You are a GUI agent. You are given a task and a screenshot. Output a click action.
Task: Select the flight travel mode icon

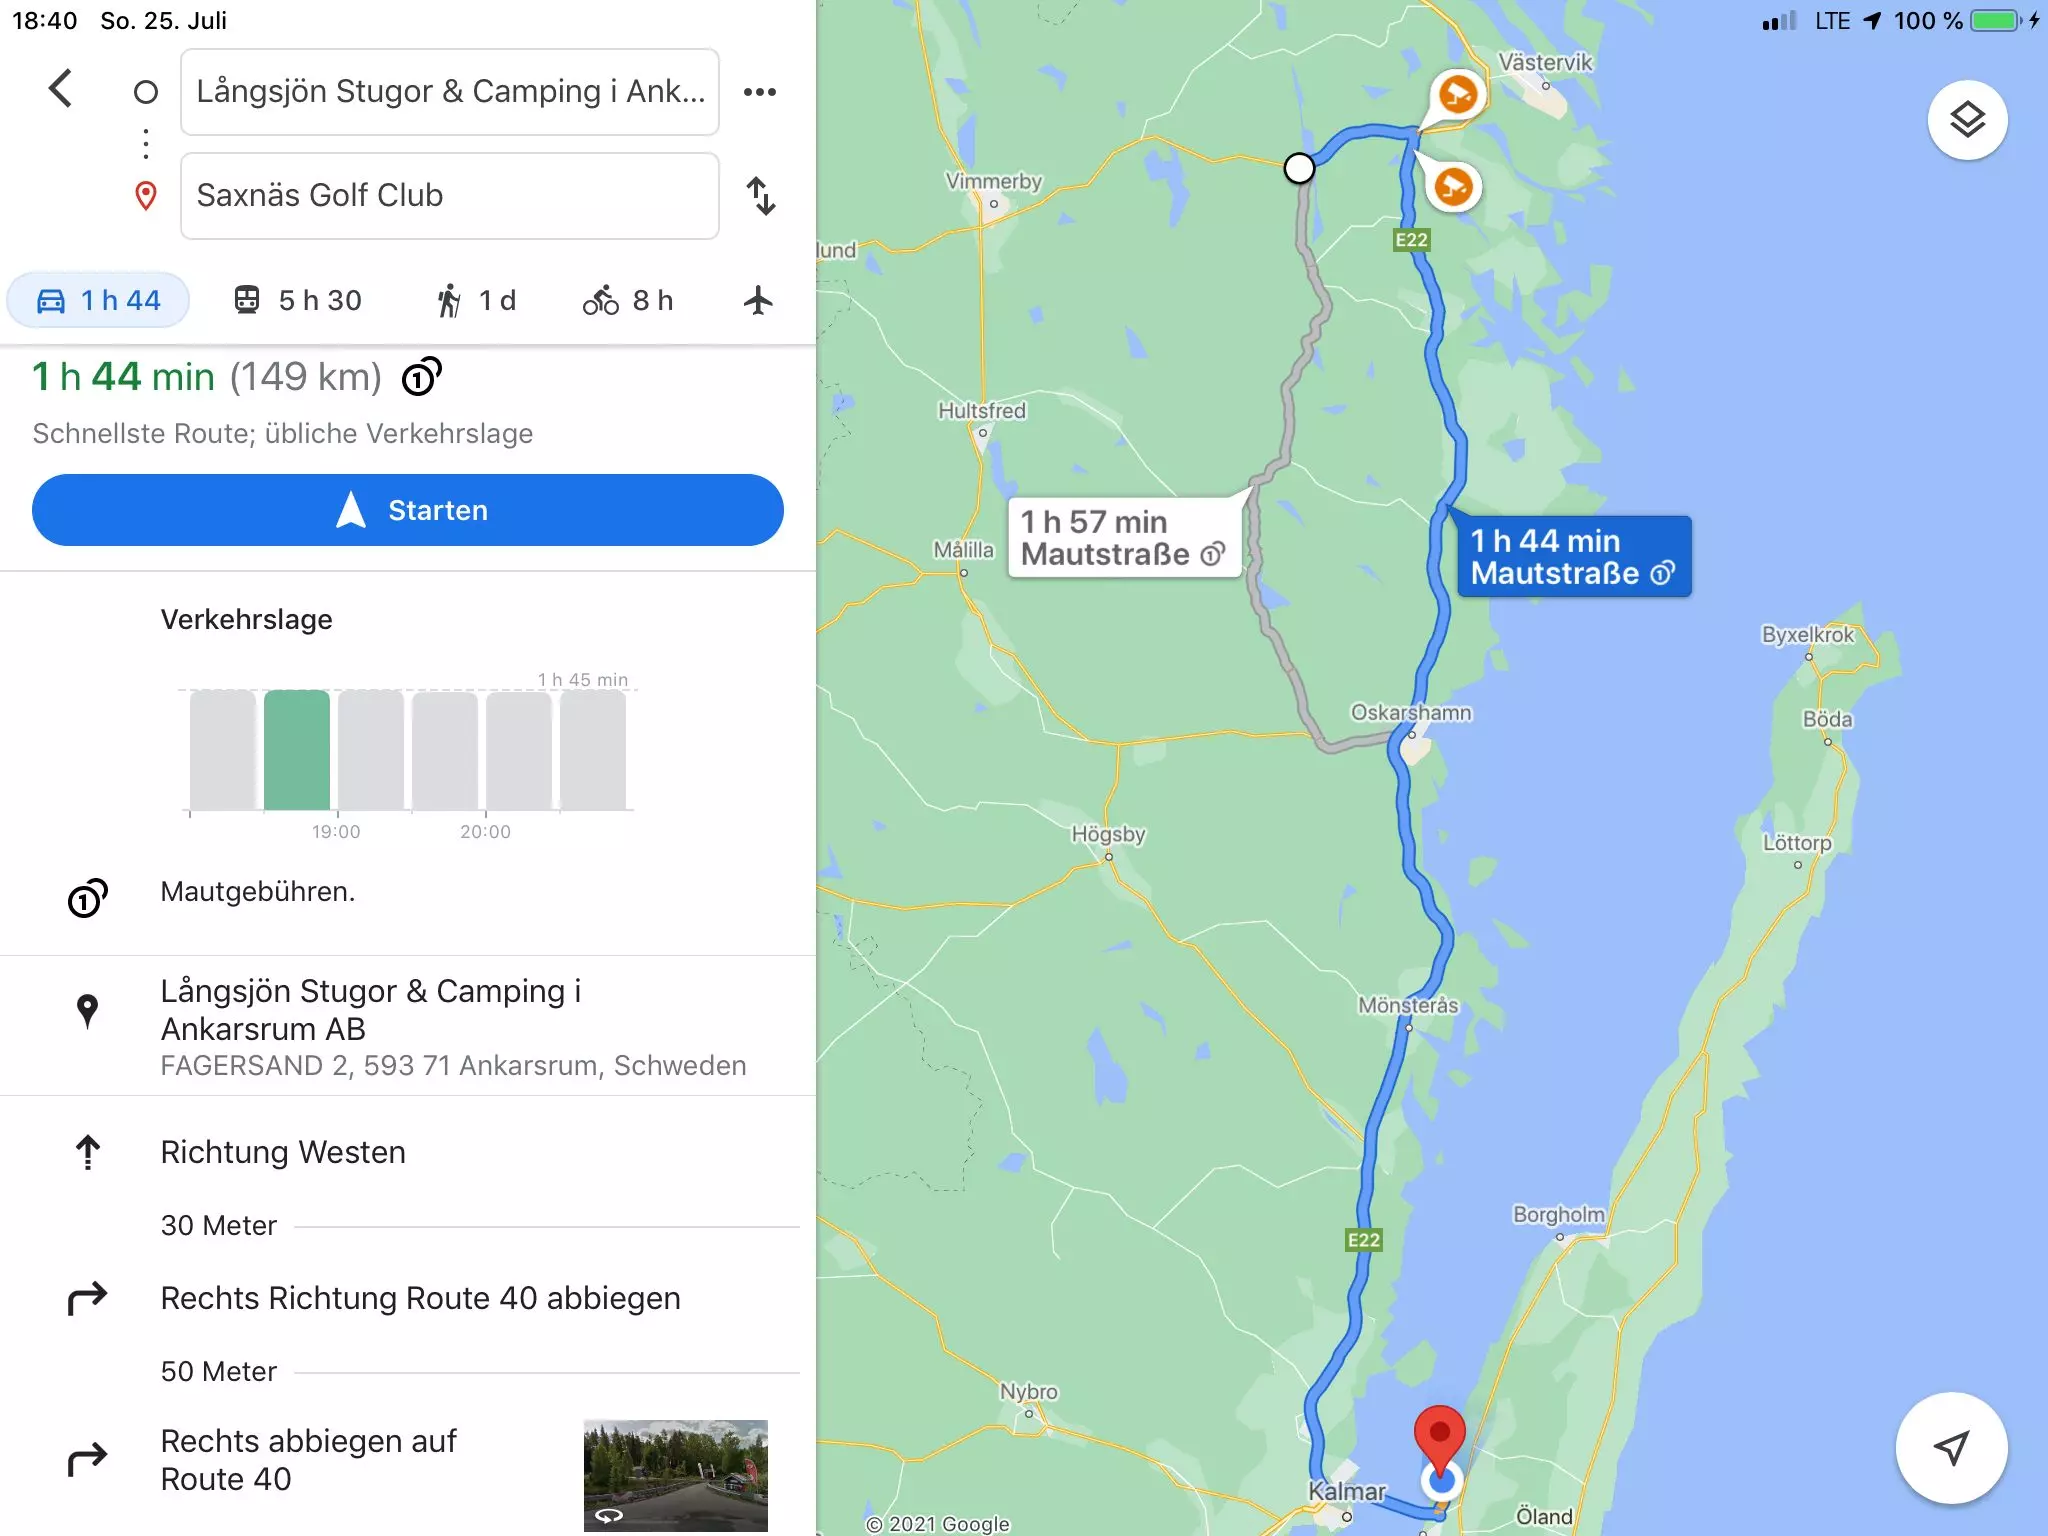[758, 300]
